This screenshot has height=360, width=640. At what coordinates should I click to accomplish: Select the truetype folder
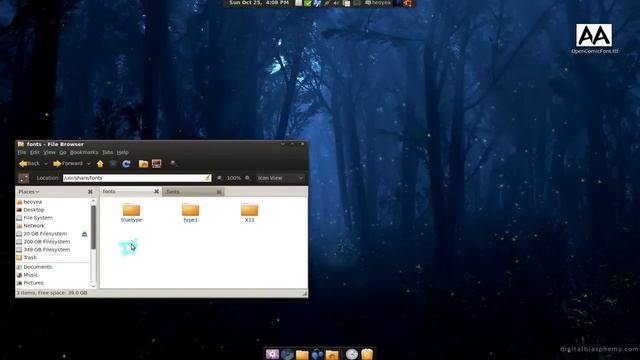tap(131, 213)
